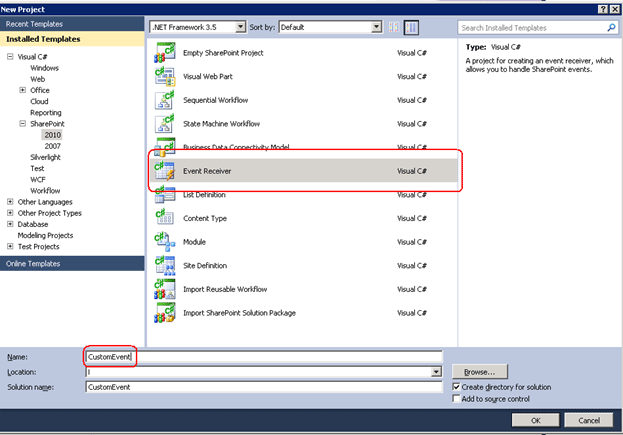Select the Test category under Visual C#
This screenshot has height=435, width=623.
point(37,168)
